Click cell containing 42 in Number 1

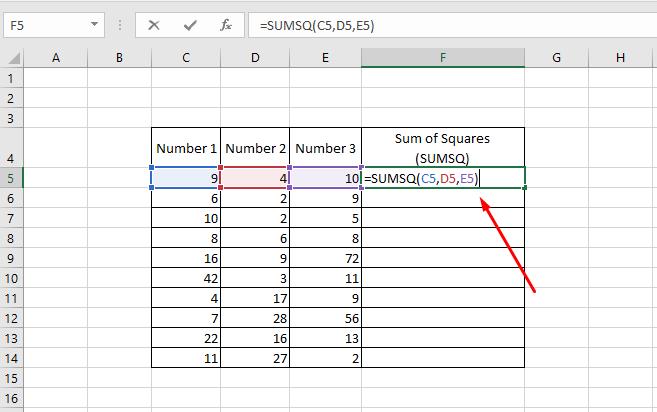tap(186, 278)
